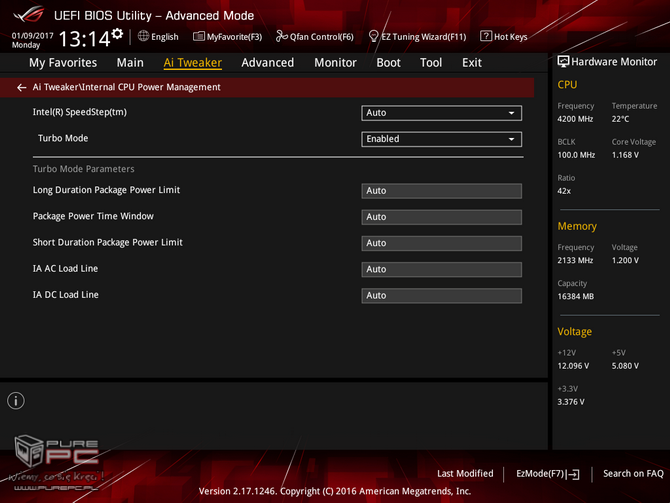Click Ai Tweaker\Internal CPU Power Management breadcrumb

point(126,87)
